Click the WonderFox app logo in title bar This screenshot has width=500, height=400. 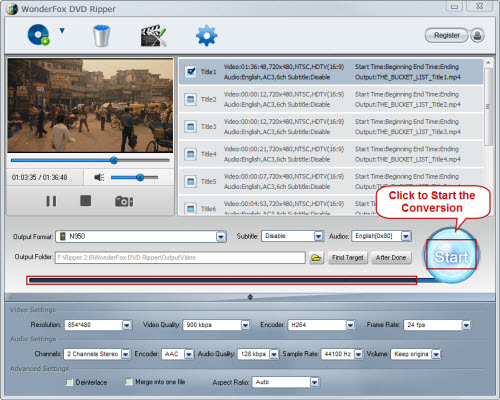[11, 9]
